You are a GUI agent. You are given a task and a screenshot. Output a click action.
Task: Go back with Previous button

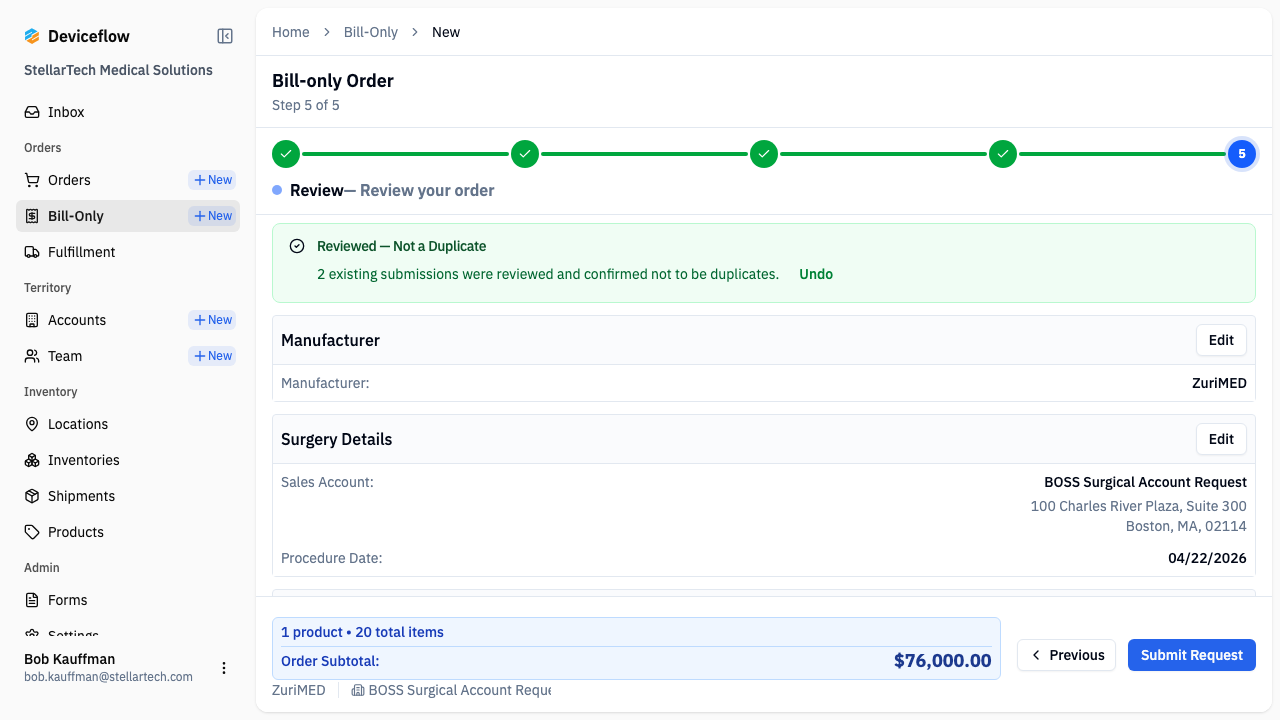pyautogui.click(x=1067, y=655)
